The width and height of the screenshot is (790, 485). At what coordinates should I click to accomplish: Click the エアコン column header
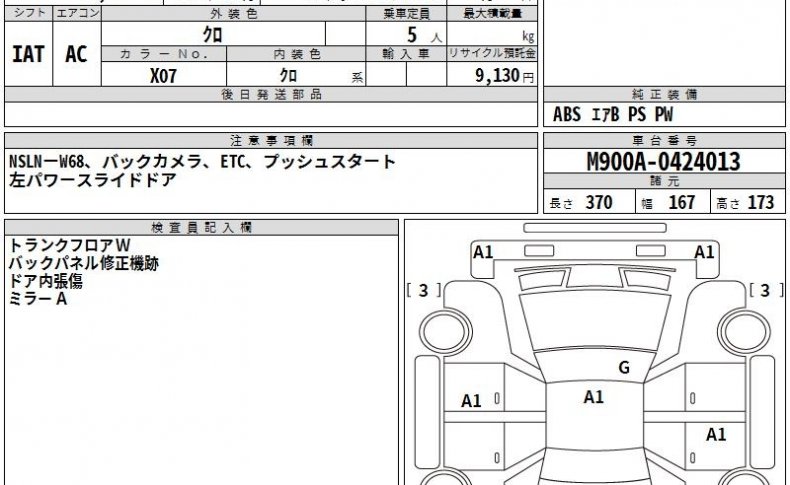click(77, 13)
